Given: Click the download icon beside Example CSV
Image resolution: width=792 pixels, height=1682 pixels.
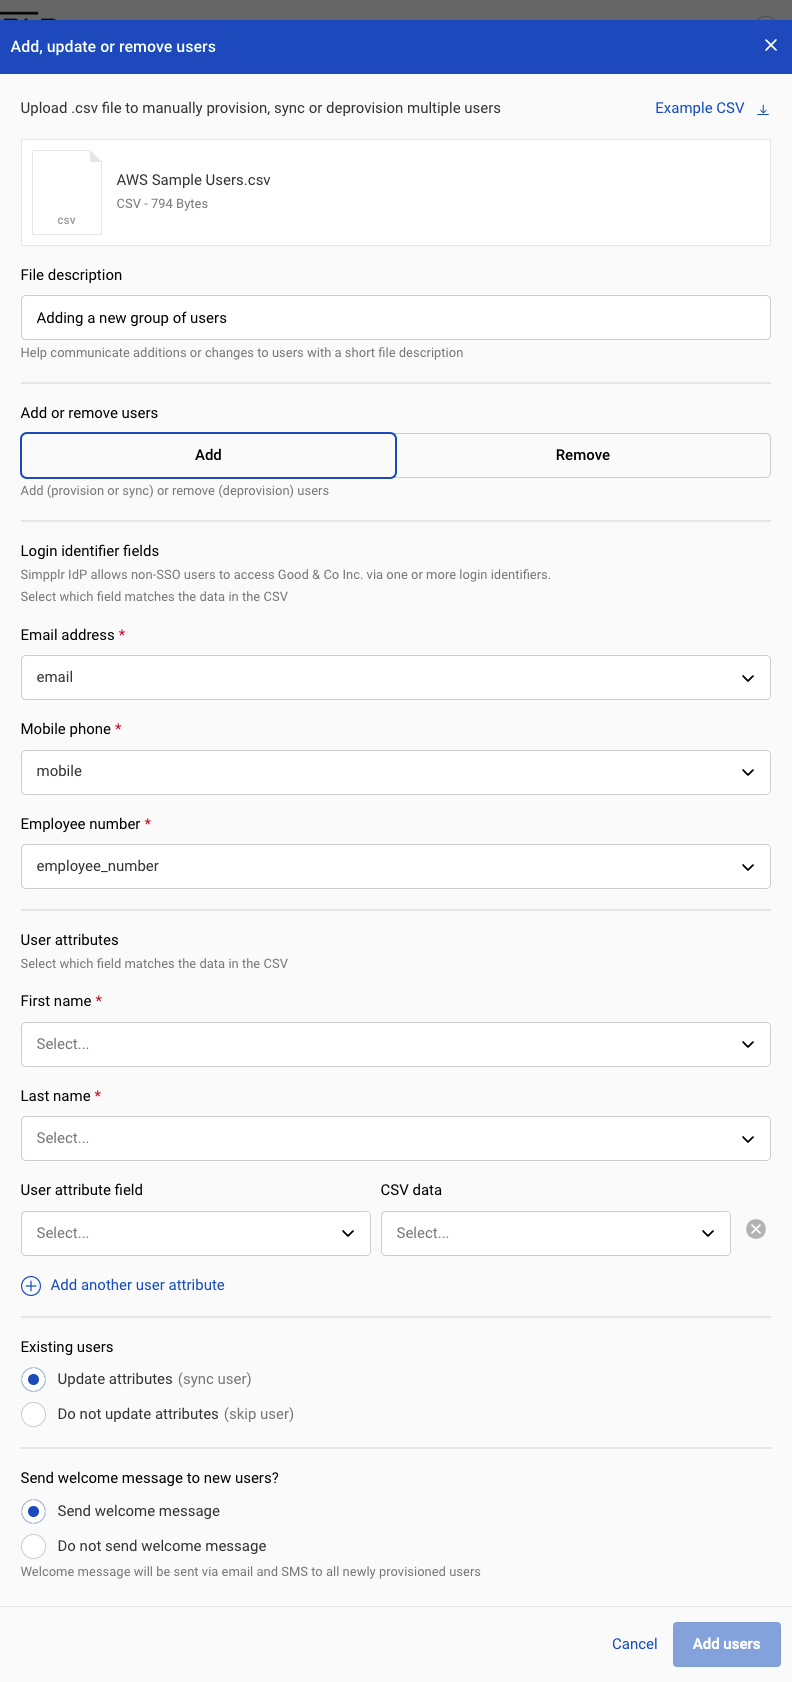Looking at the screenshot, I should click(x=763, y=108).
